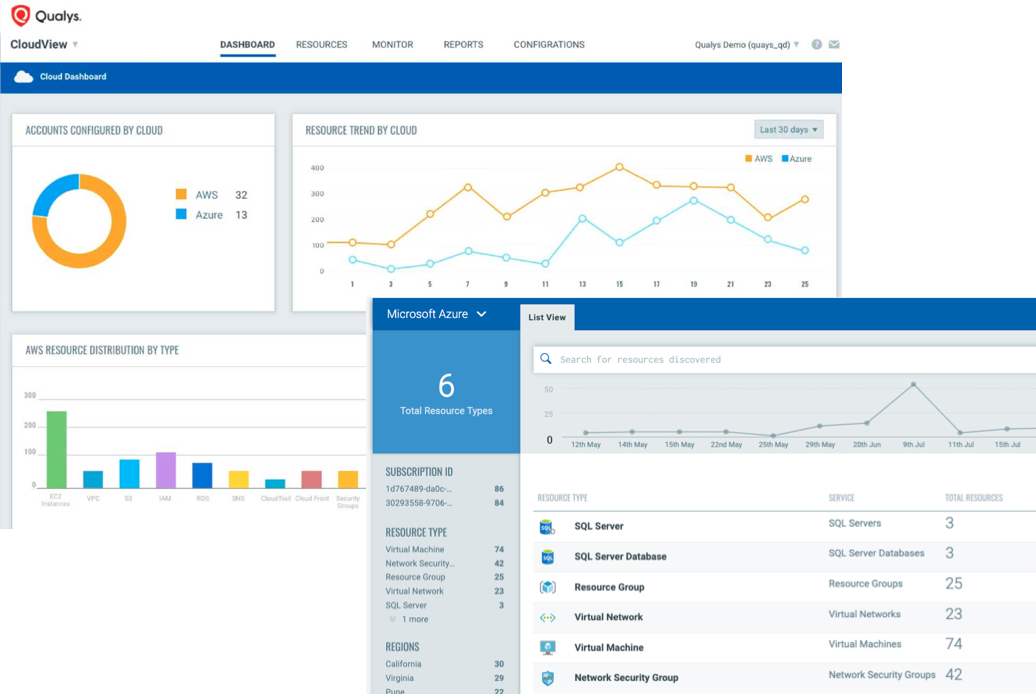
Task: Open the Network Security Group table row
Action: tap(784, 678)
